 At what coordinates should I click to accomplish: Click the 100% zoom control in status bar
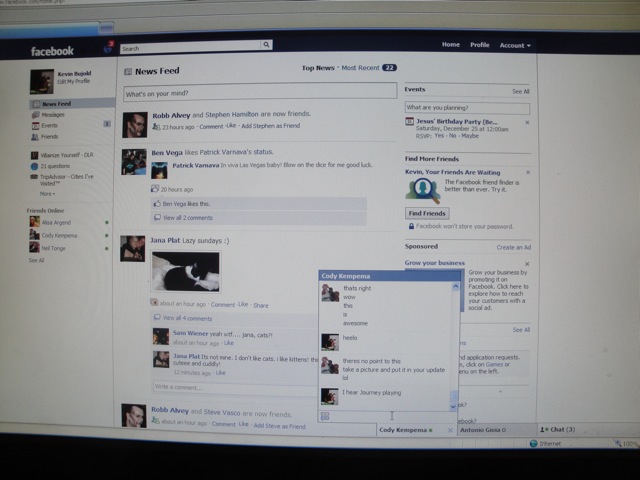627,444
